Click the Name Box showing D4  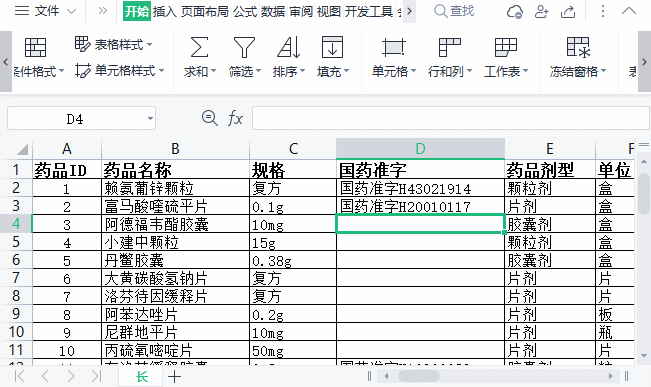pos(75,119)
